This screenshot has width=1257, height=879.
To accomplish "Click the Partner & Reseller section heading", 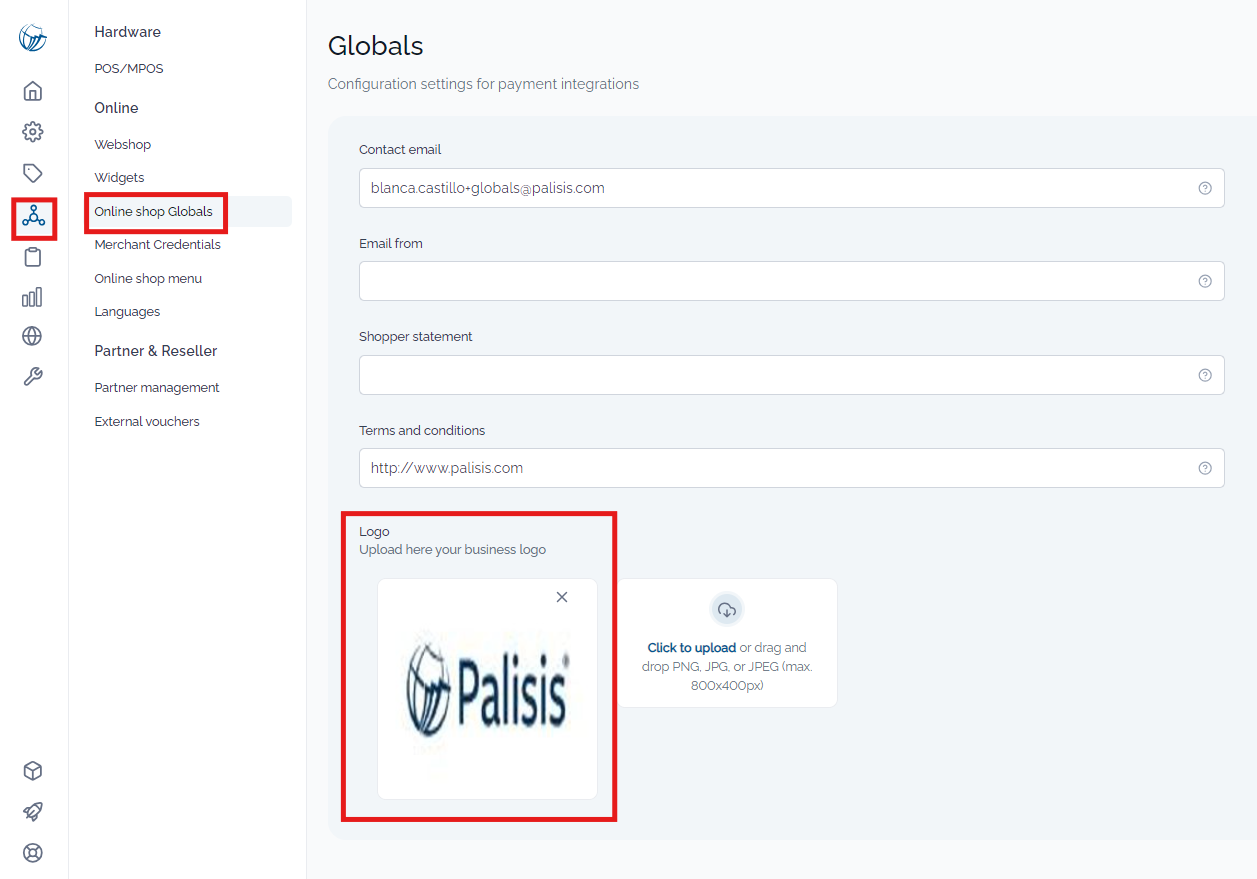I will (x=156, y=351).
